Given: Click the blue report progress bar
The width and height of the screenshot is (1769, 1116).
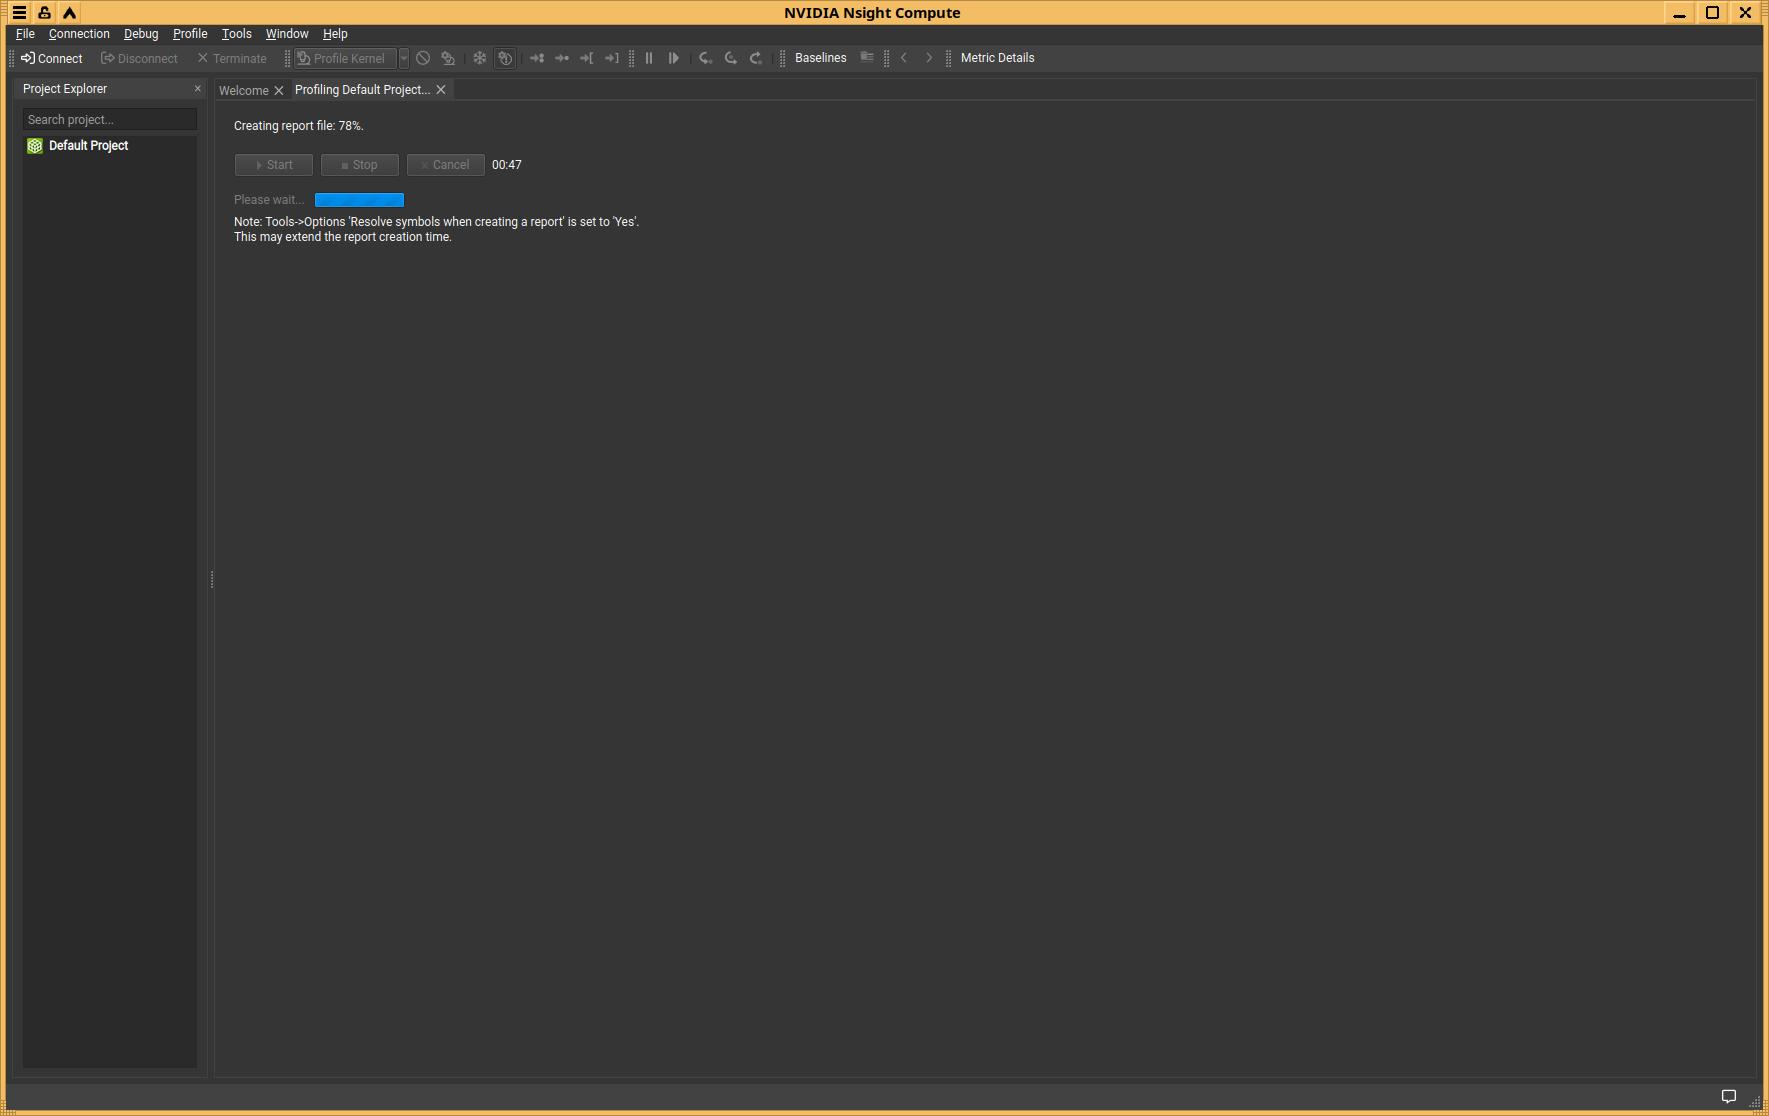Looking at the screenshot, I should pos(359,200).
